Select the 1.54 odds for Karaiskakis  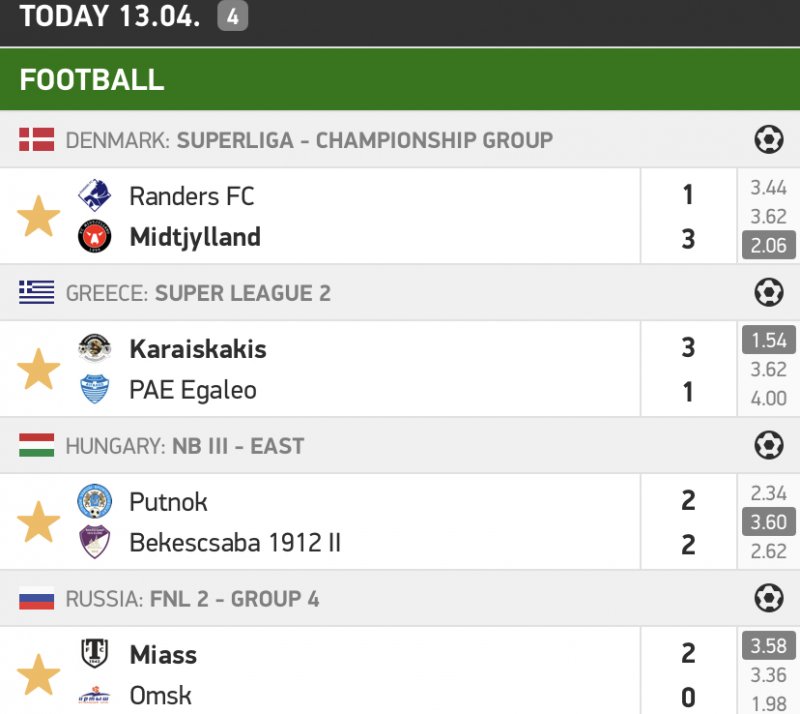[x=768, y=340]
